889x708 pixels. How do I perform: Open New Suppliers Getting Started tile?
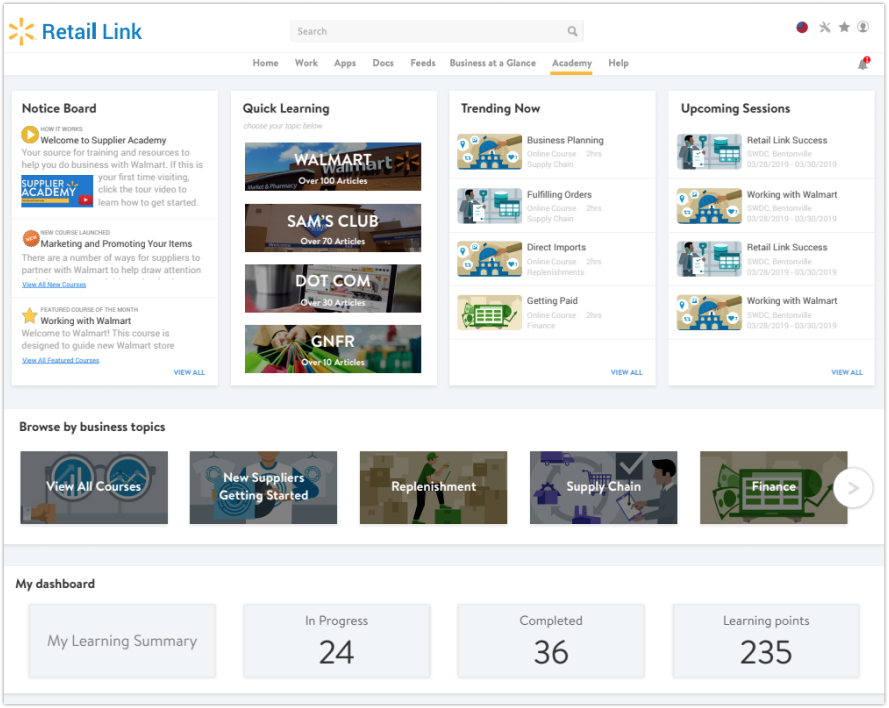263,487
